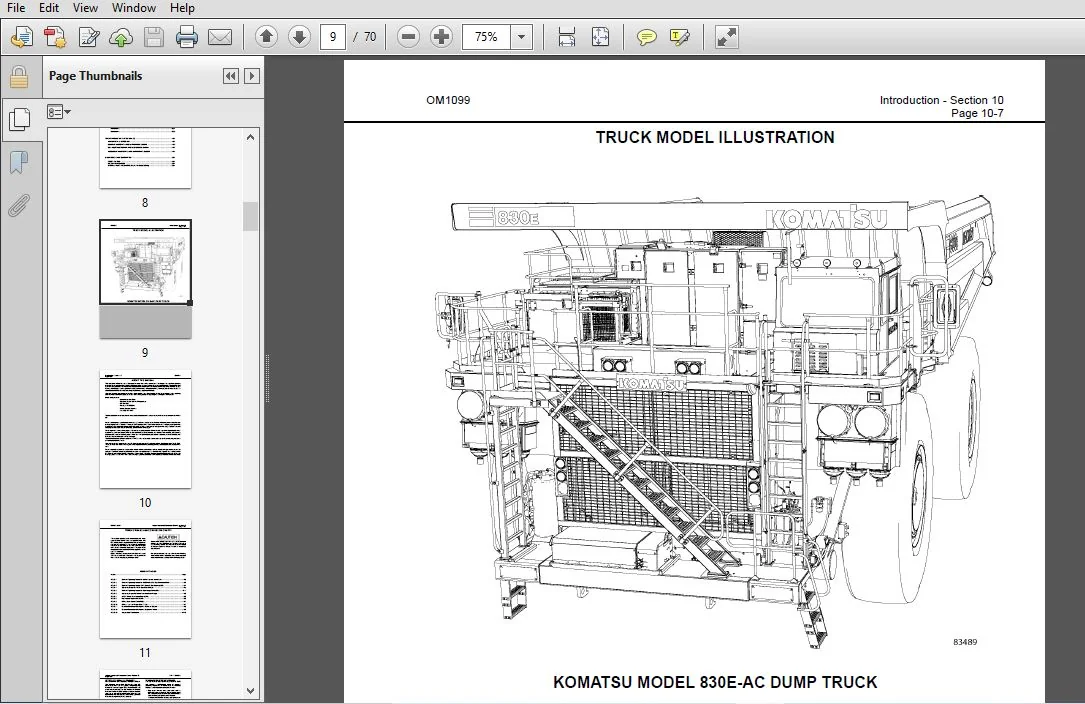Screen dimensions: 1085x704
Task: Click the Fit One Full Page icon
Action: pos(601,37)
